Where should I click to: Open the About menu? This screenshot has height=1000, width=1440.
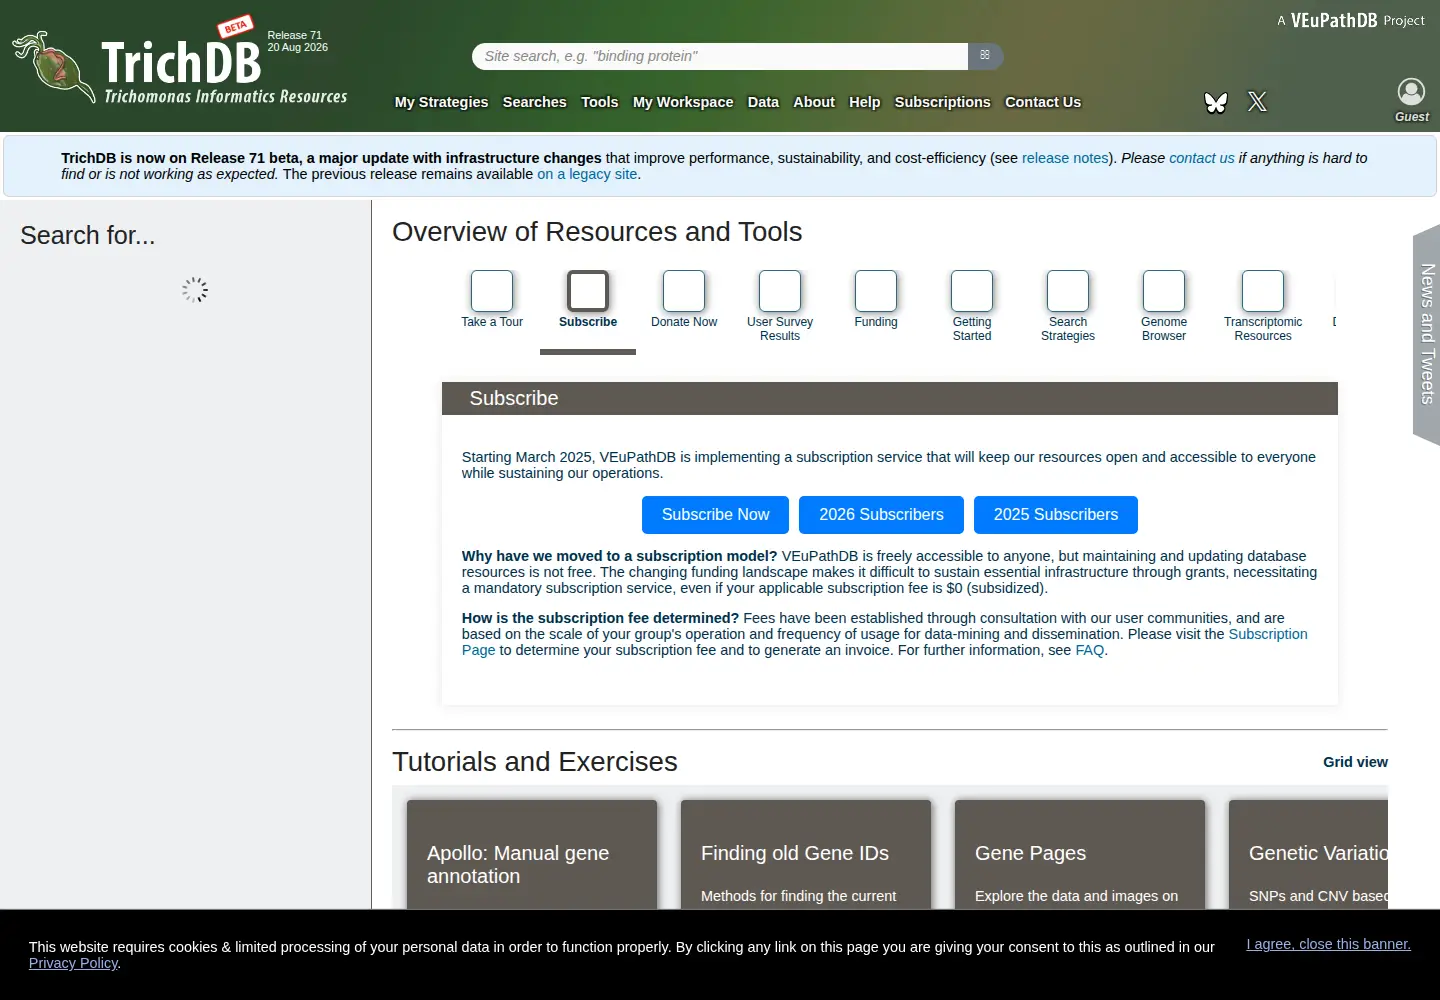point(814,102)
